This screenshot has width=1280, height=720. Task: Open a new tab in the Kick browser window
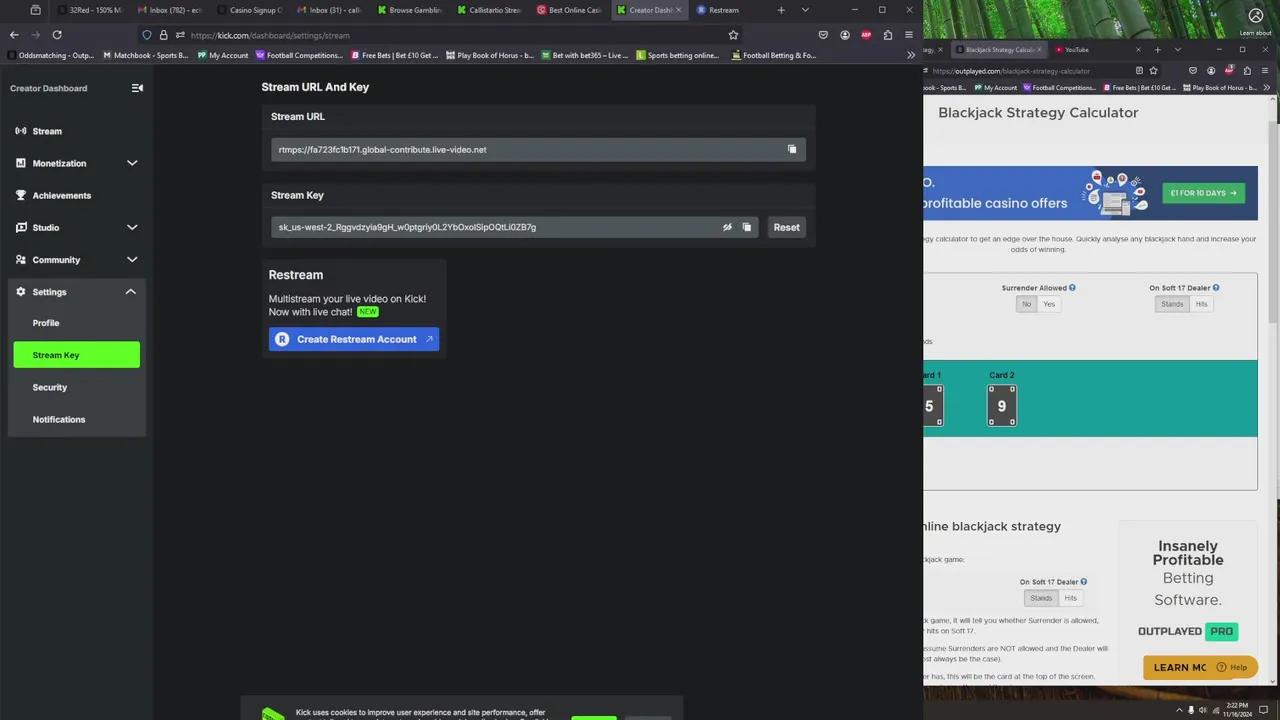click(781, 10)
